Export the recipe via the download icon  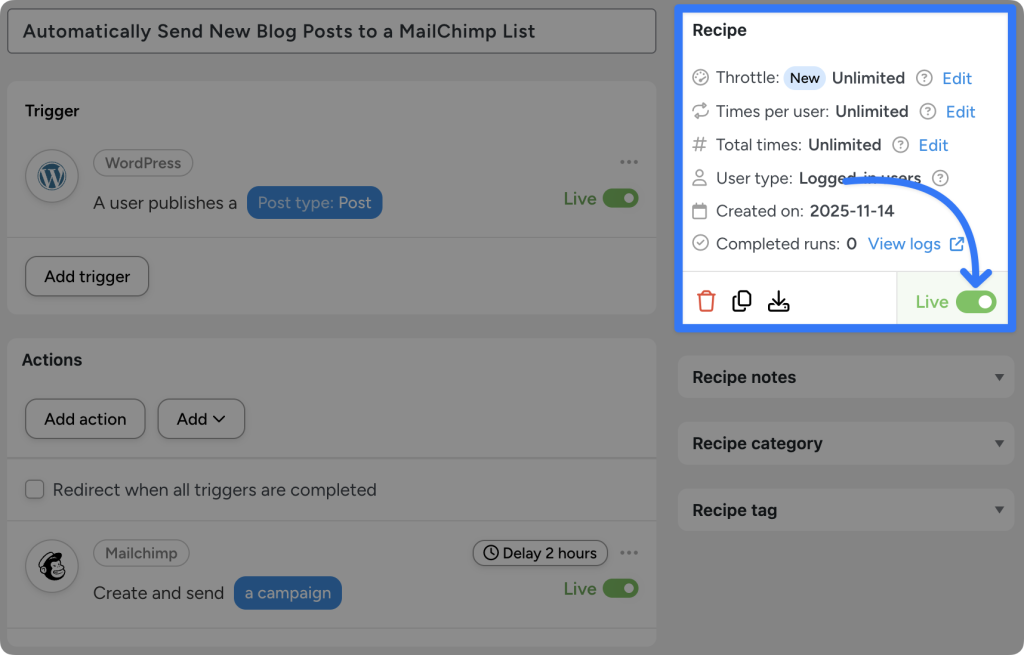778,300
